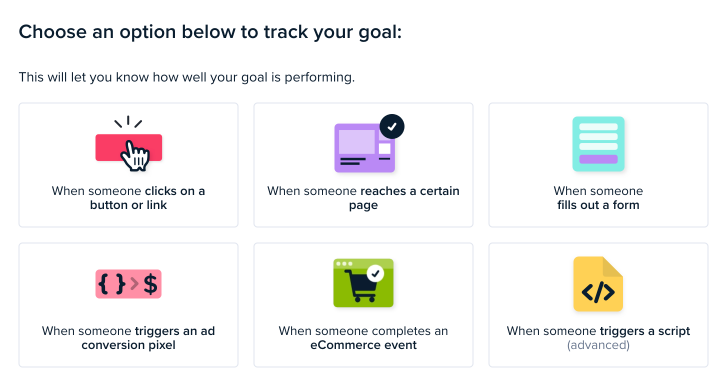Click the goal performance description text
Image resolution: width=727 pixels, height=384 pixels.
click(186, 77)
